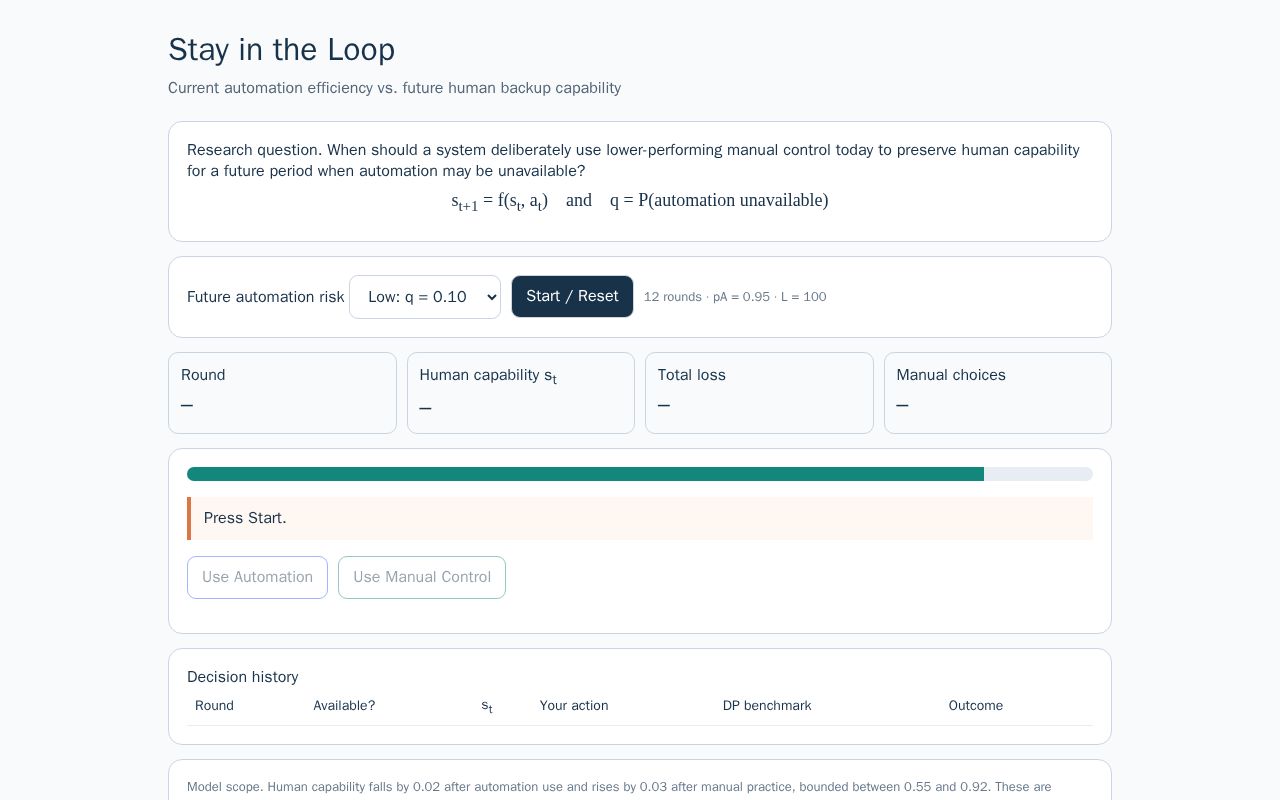The height and width of the screenshot is (800, 1280).
Task: Click the 'Decision history' heading
Action: (243, 677)
